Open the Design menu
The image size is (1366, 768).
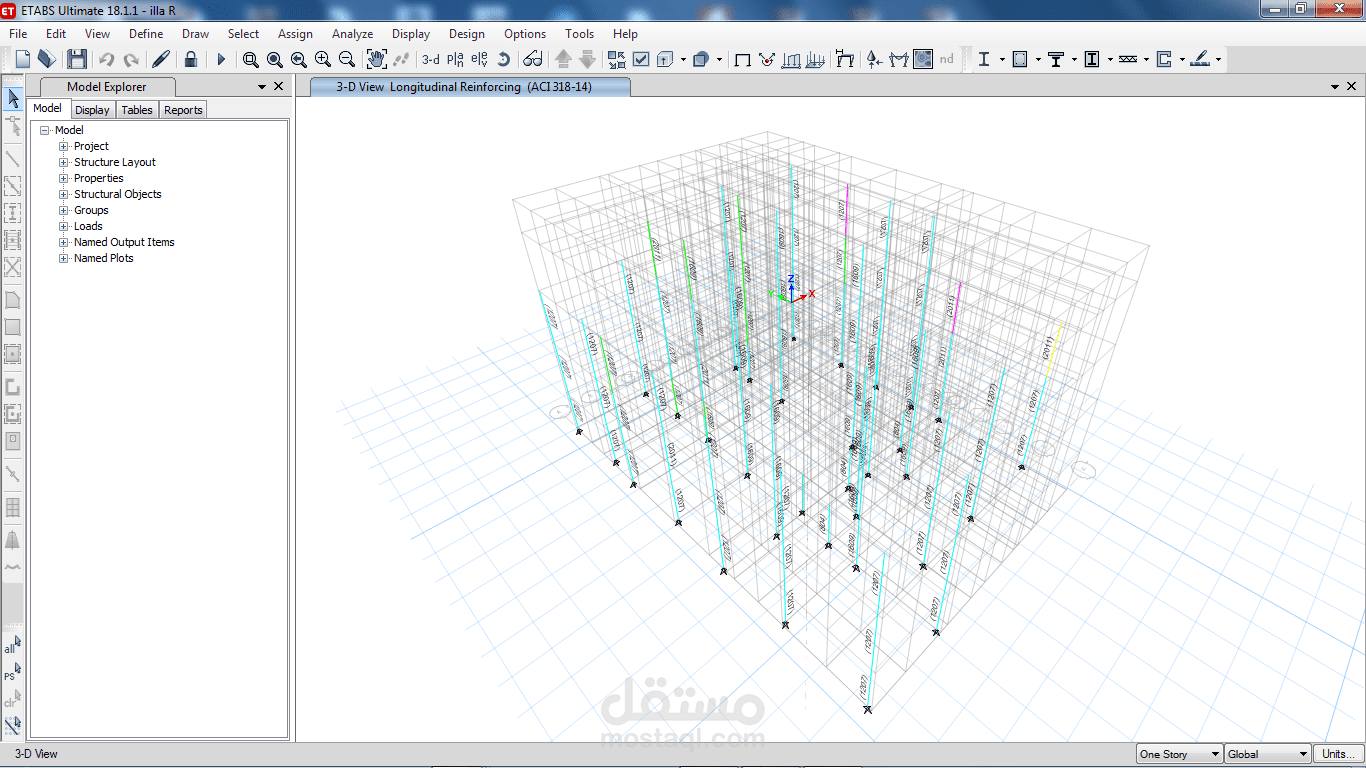[466, 34]
